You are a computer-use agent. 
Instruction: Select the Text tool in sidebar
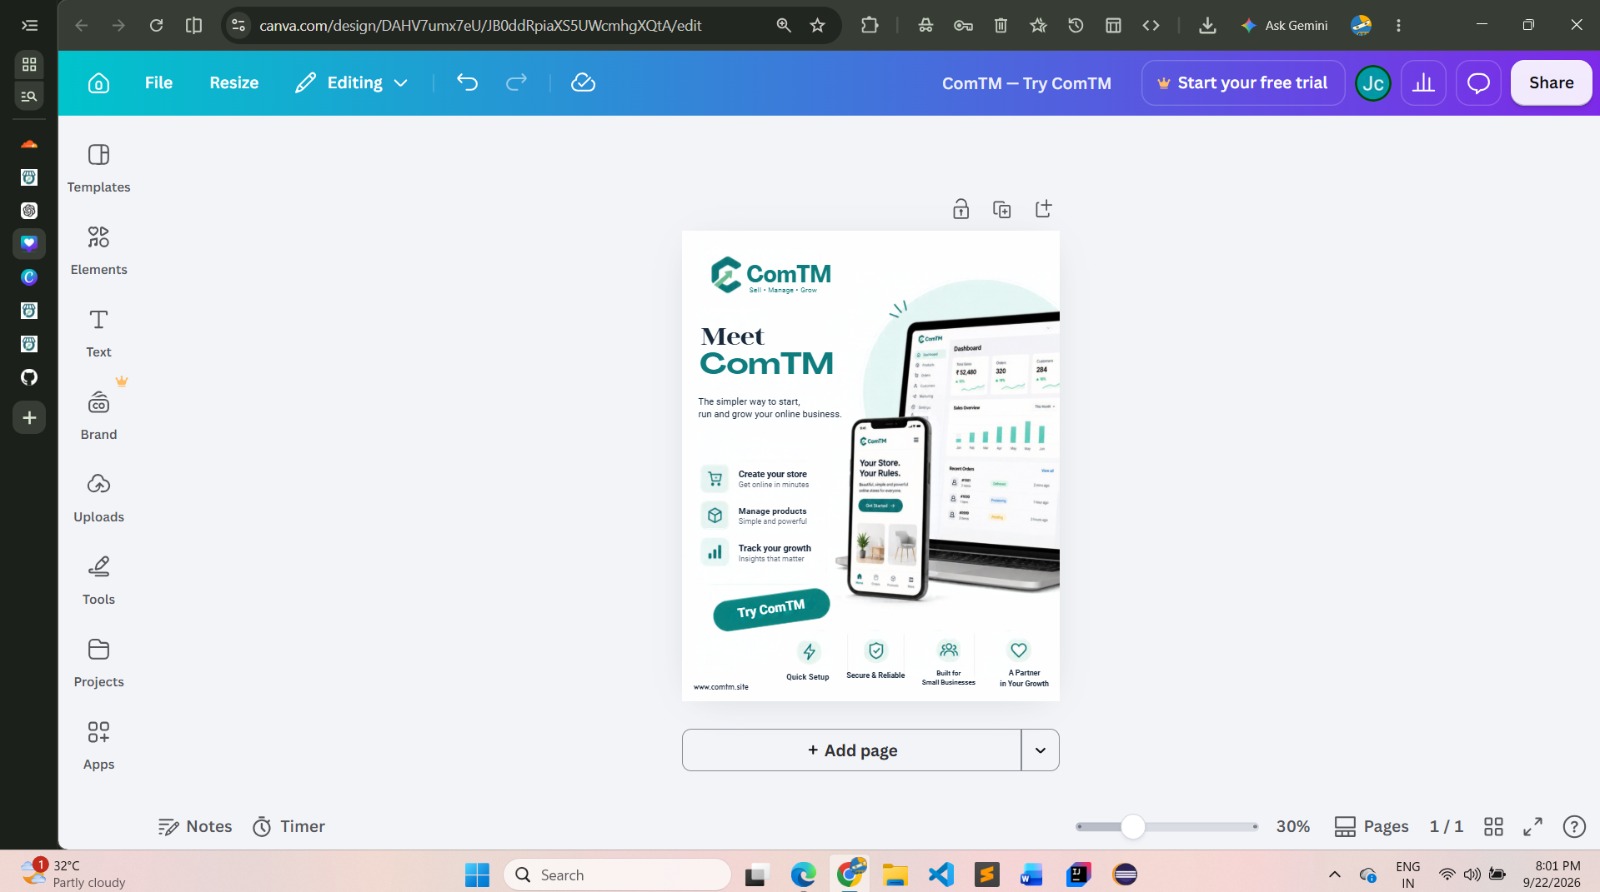pyautogui.click(x=98, y=333)
